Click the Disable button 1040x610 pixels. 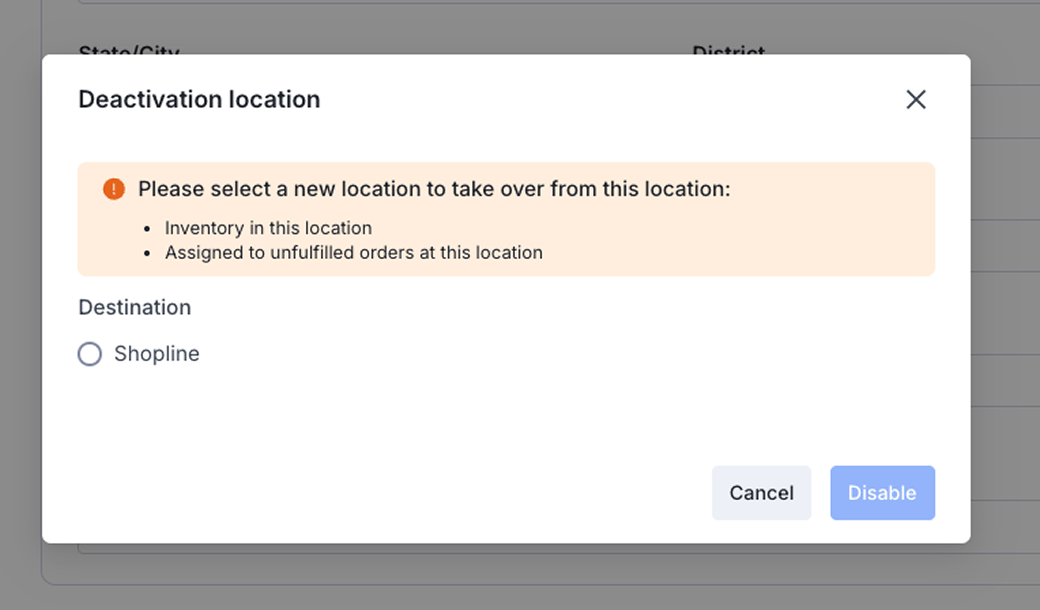click(882, 492)
